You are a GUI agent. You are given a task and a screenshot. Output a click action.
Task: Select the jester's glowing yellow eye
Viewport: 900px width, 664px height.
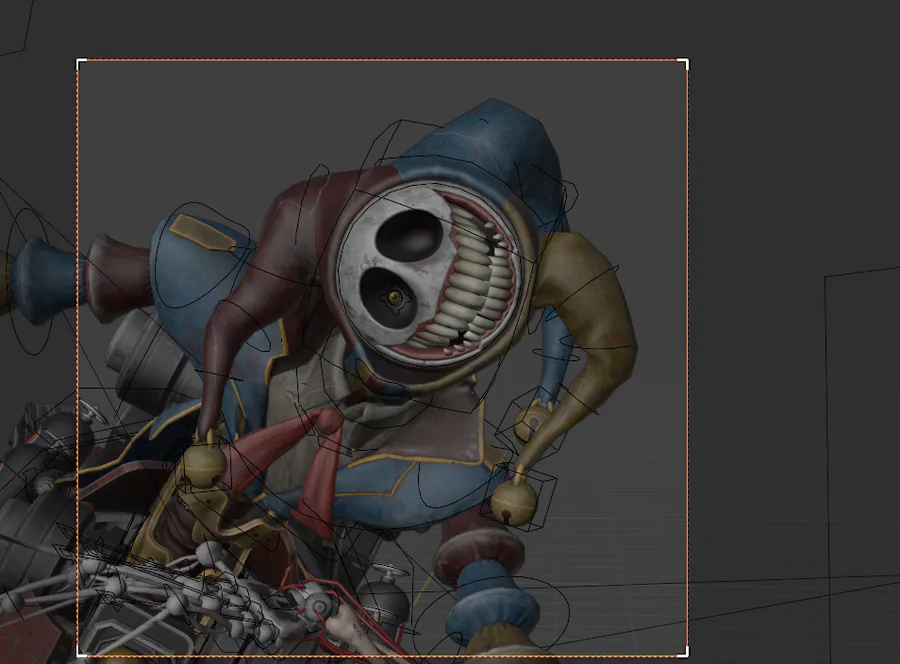click(x=394, y=297)
